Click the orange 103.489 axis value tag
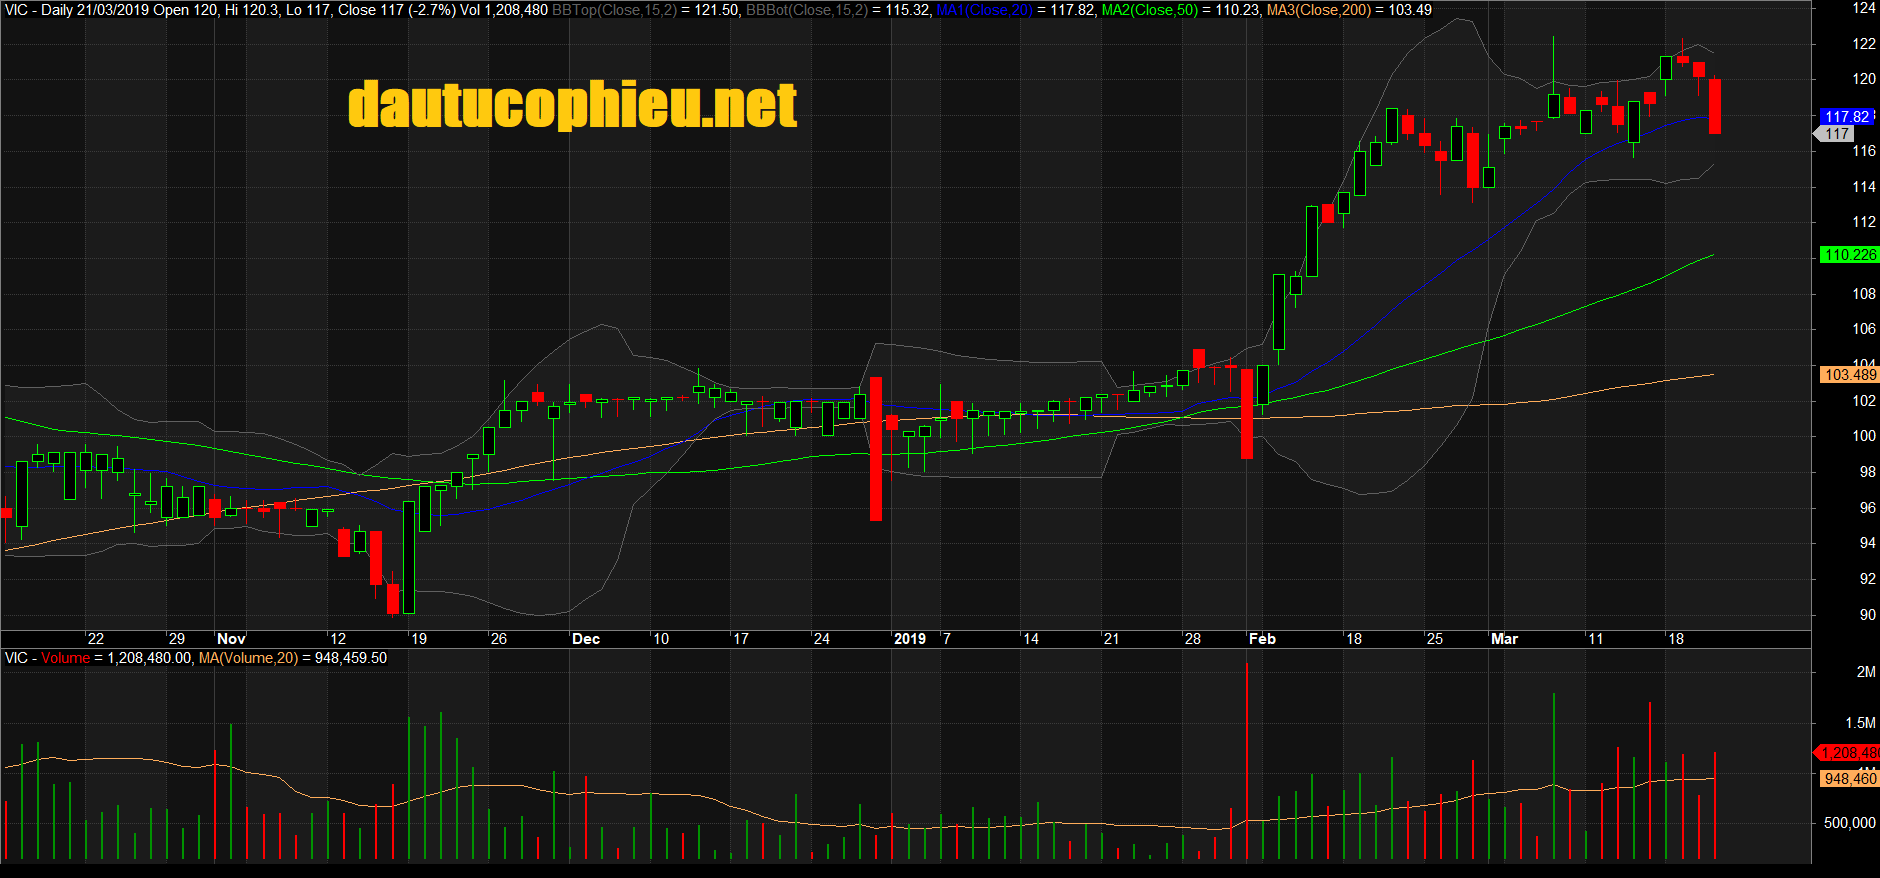Screen dimensions: 1880x878 tap(1849, 375)
